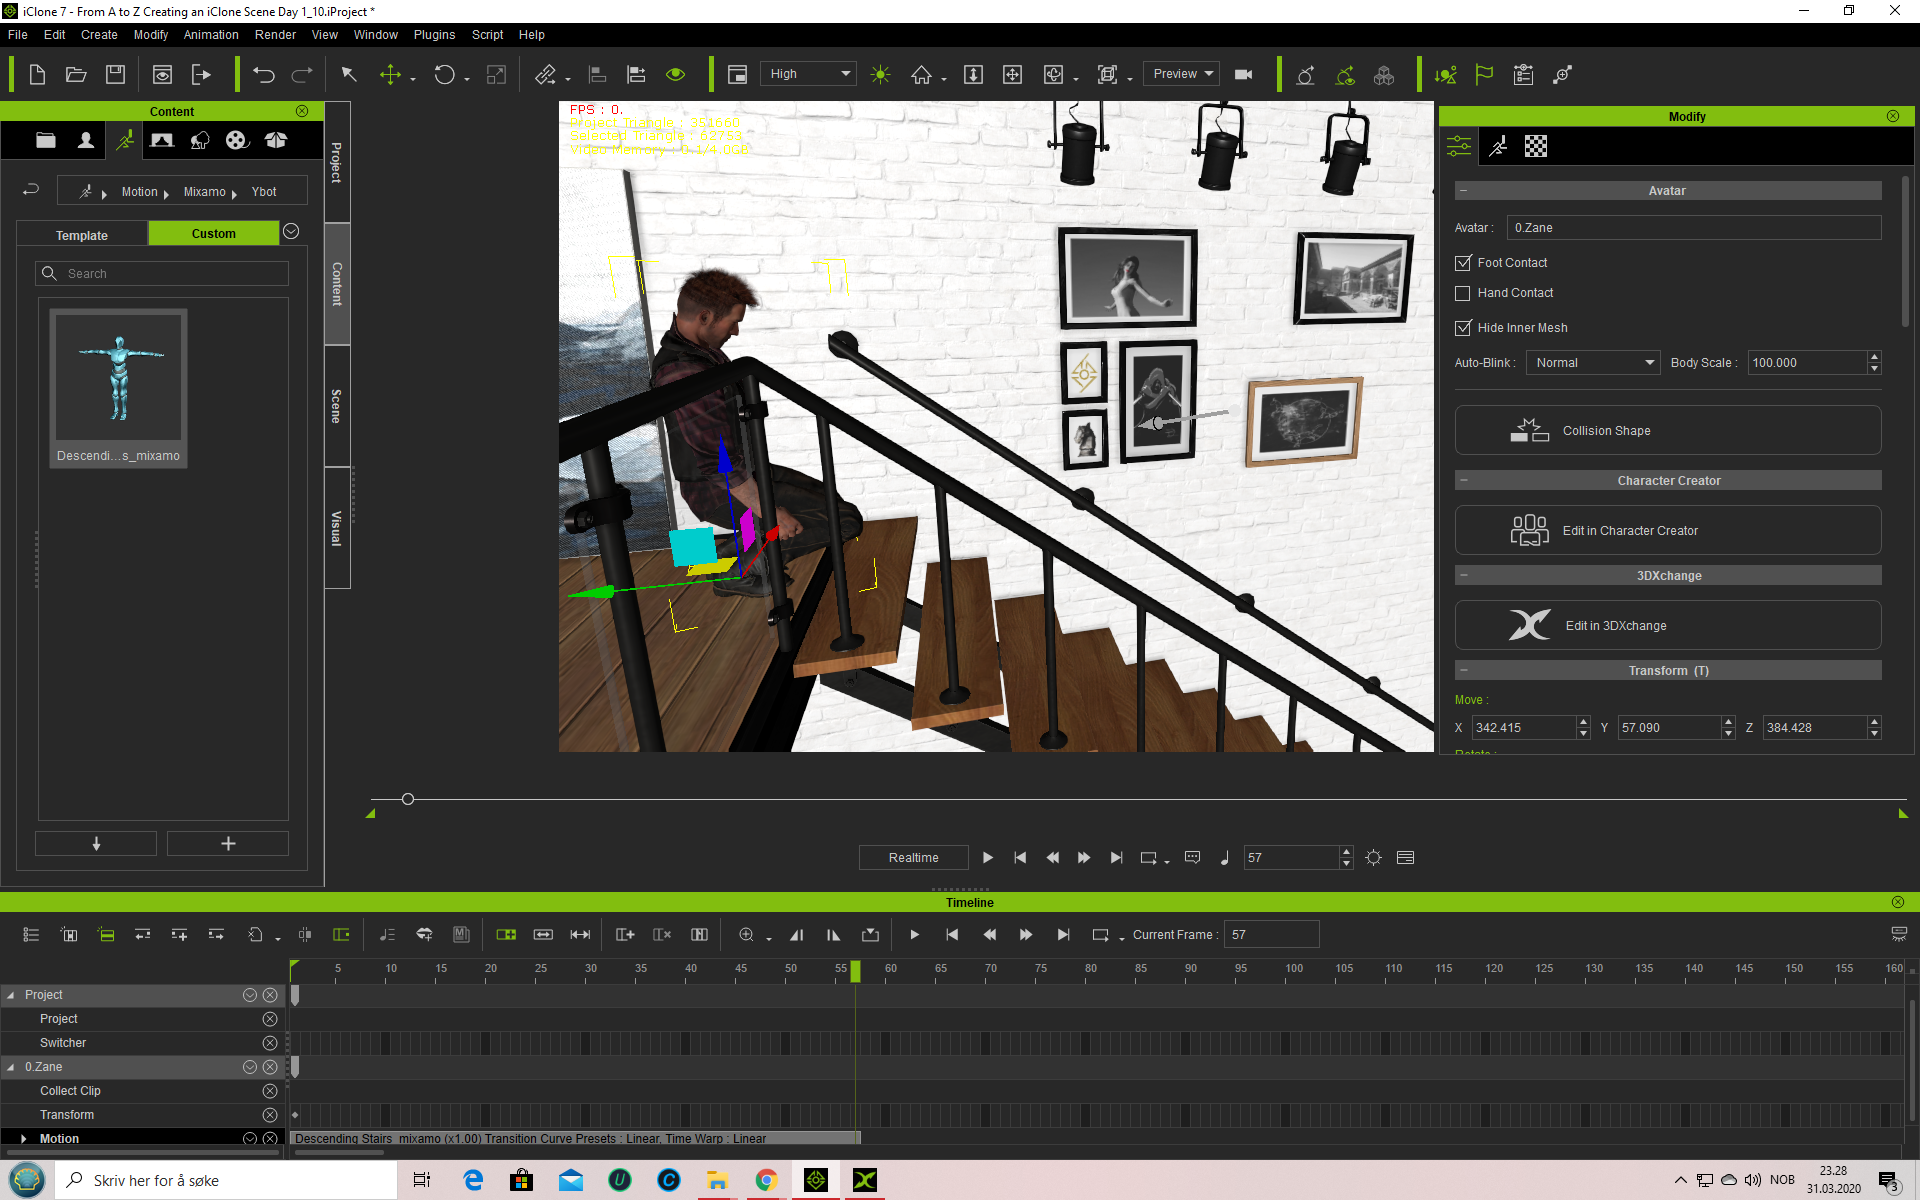This screenshot has width=1920, height=1200.
Task: Toggle 0.Zane track options circle
Action: 250,1067
